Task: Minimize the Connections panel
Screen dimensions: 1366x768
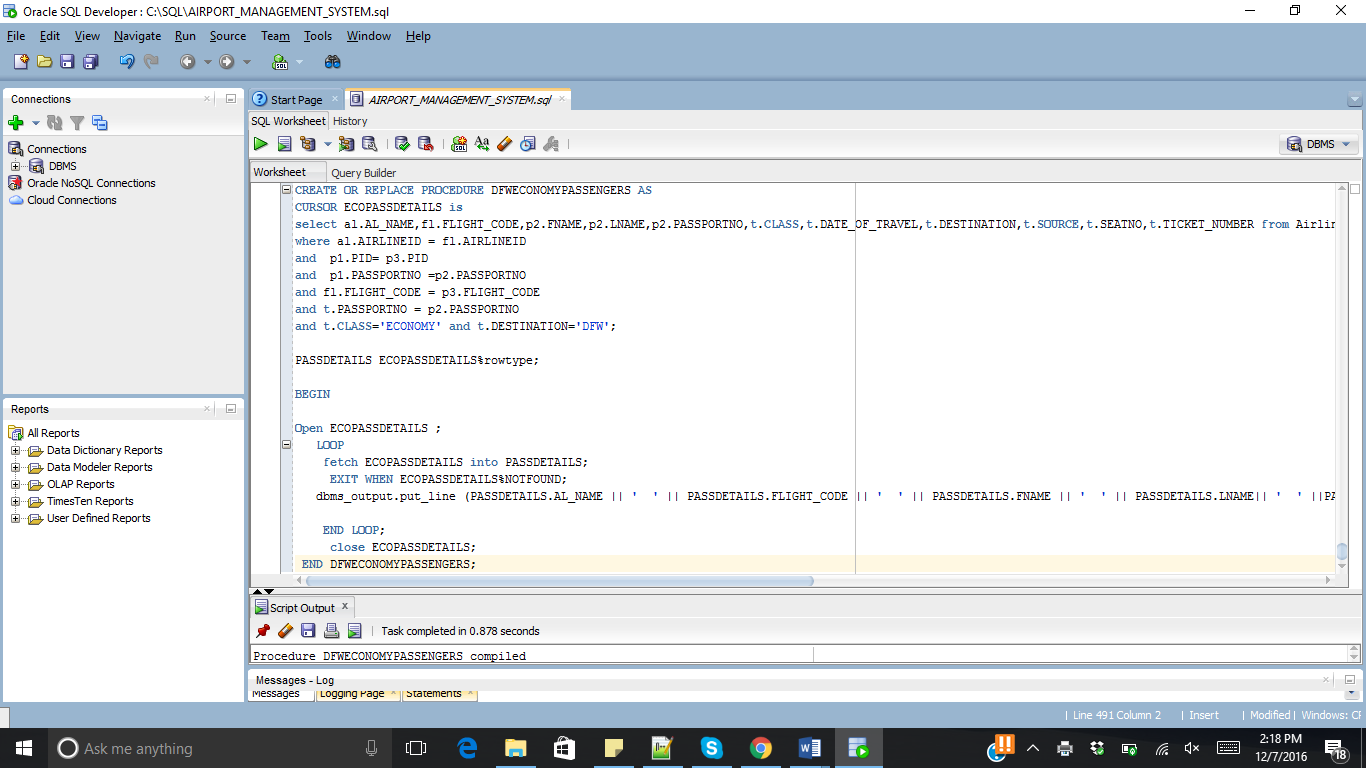Action: [230, 99]
